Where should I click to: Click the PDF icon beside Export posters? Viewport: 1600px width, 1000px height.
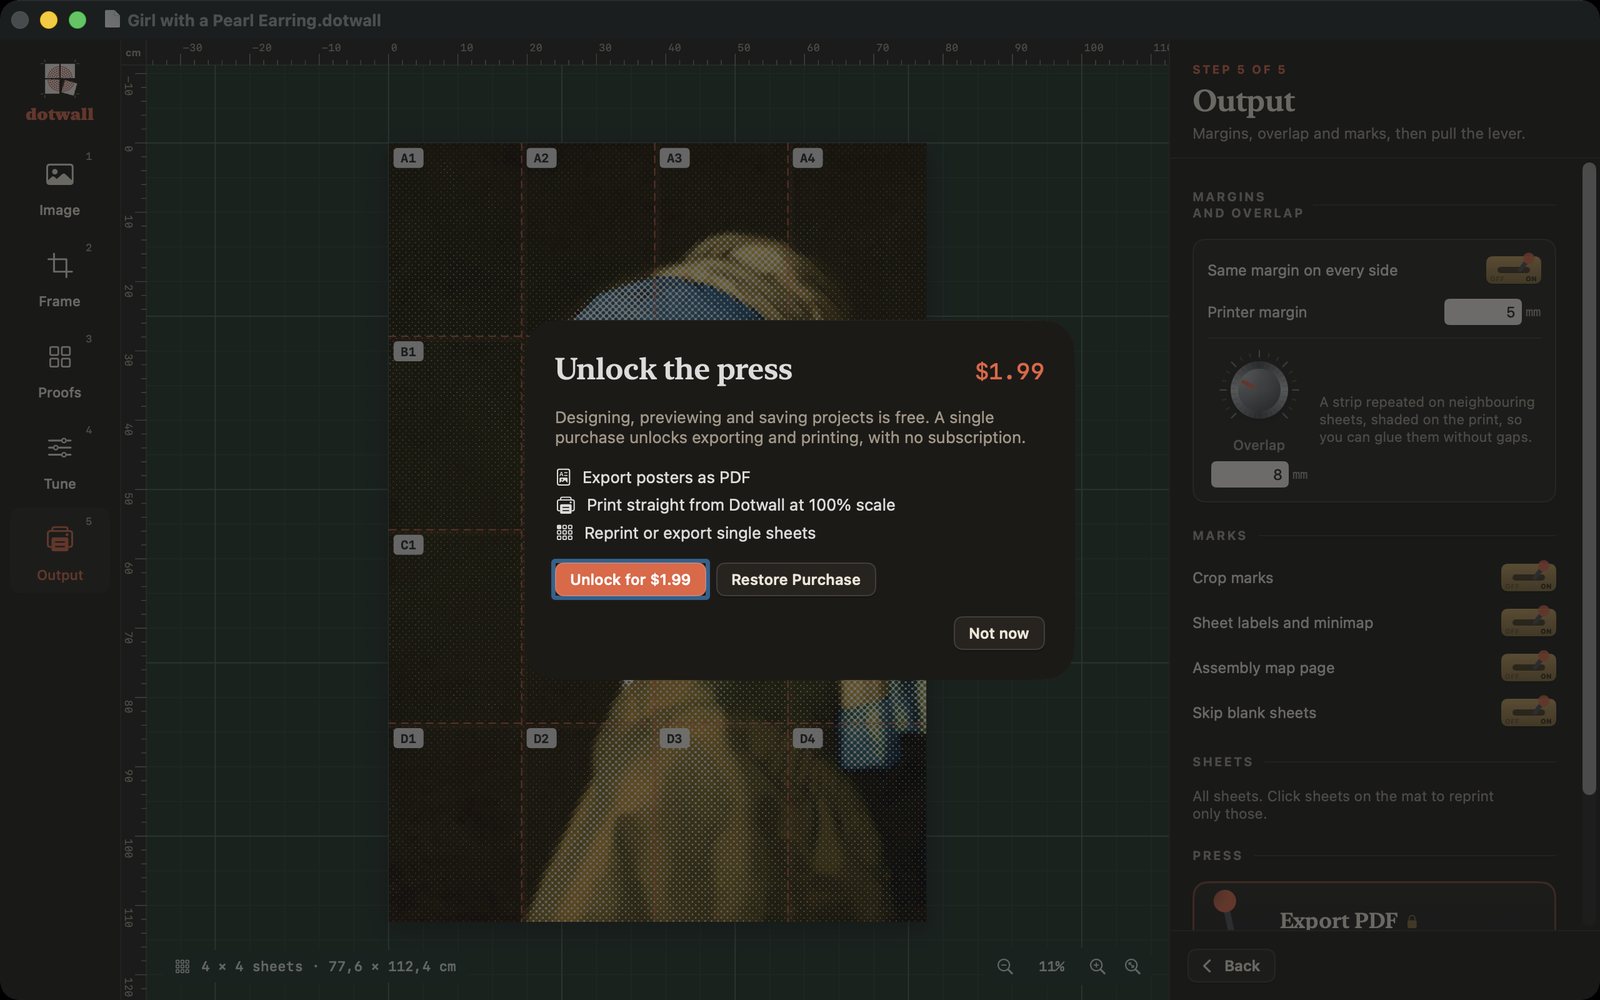click(x=564, y=477)
